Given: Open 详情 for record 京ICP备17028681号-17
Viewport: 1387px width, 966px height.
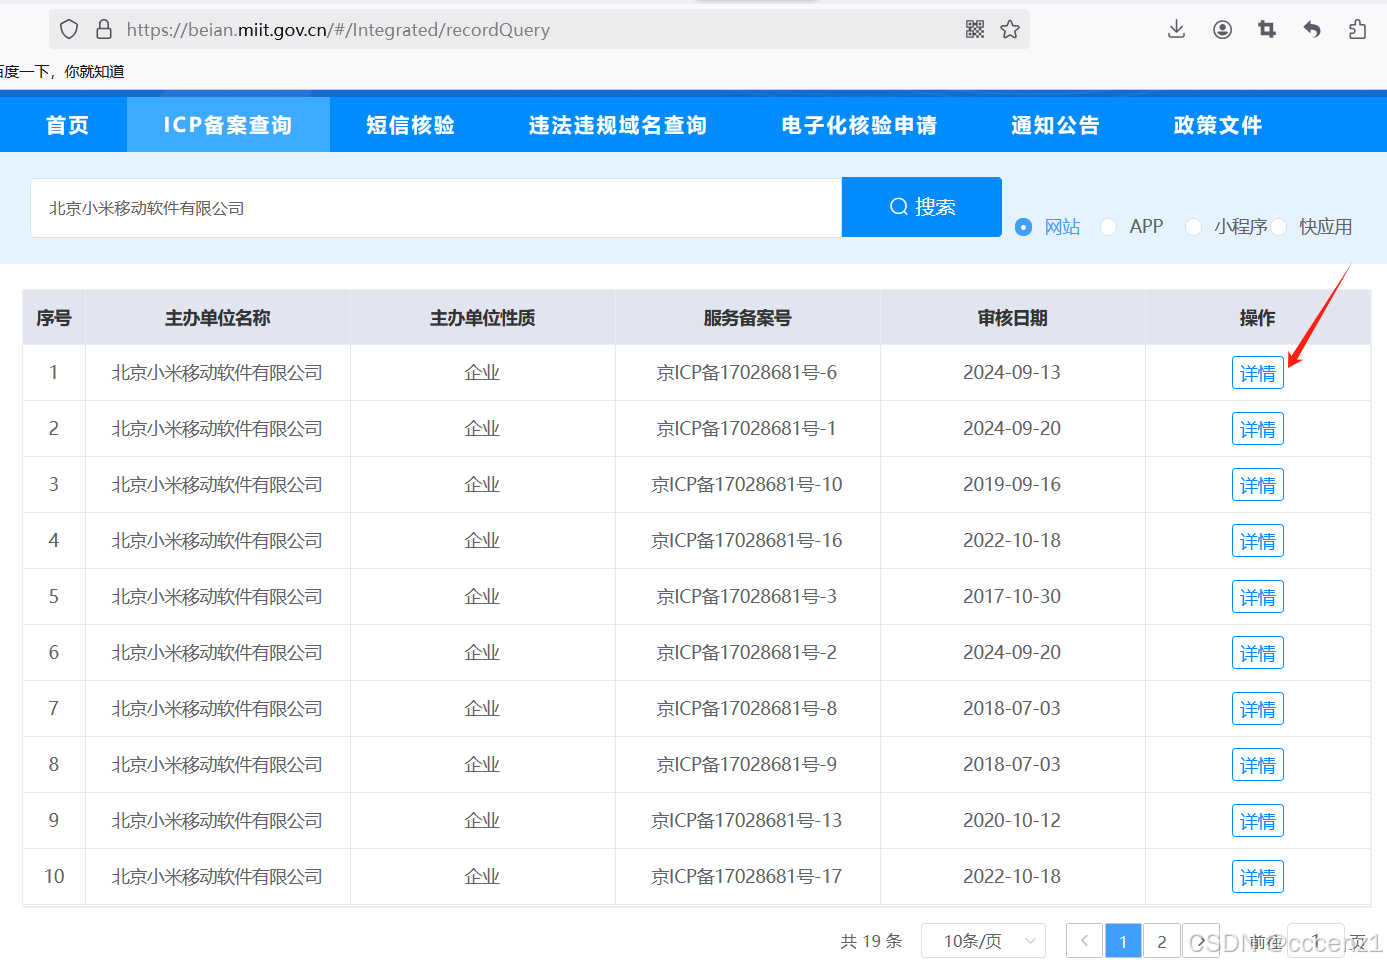Looking at the screenshot, I should tap(1257, 877).
